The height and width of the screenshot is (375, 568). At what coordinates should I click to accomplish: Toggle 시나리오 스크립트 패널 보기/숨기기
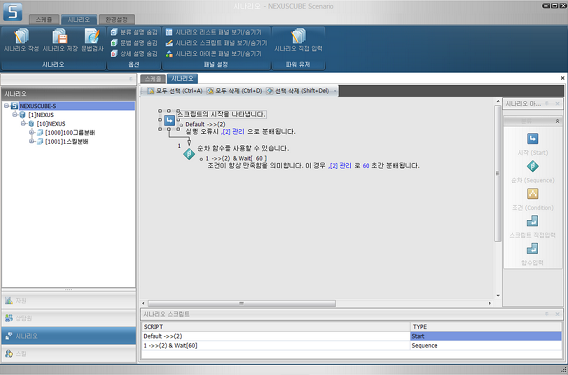click(x=216, y=43)
